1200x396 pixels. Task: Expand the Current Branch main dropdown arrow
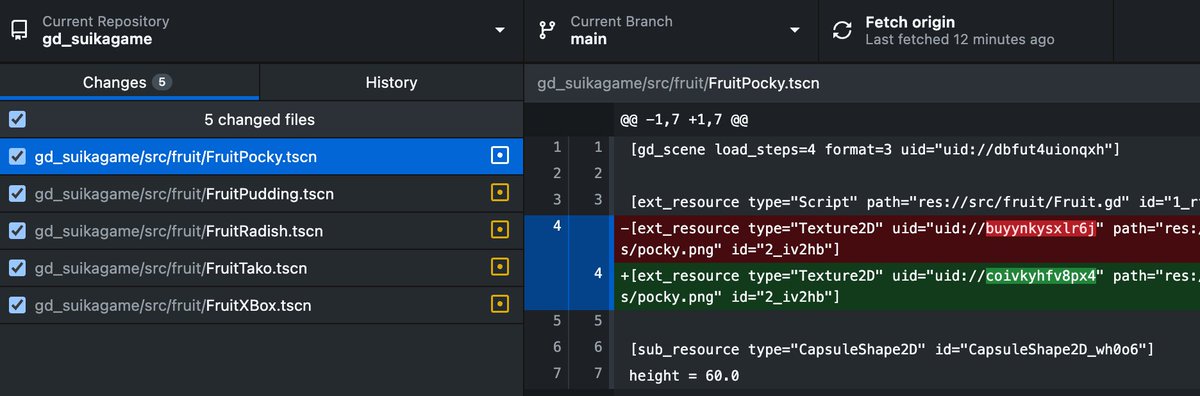click(x=795, y=30)
